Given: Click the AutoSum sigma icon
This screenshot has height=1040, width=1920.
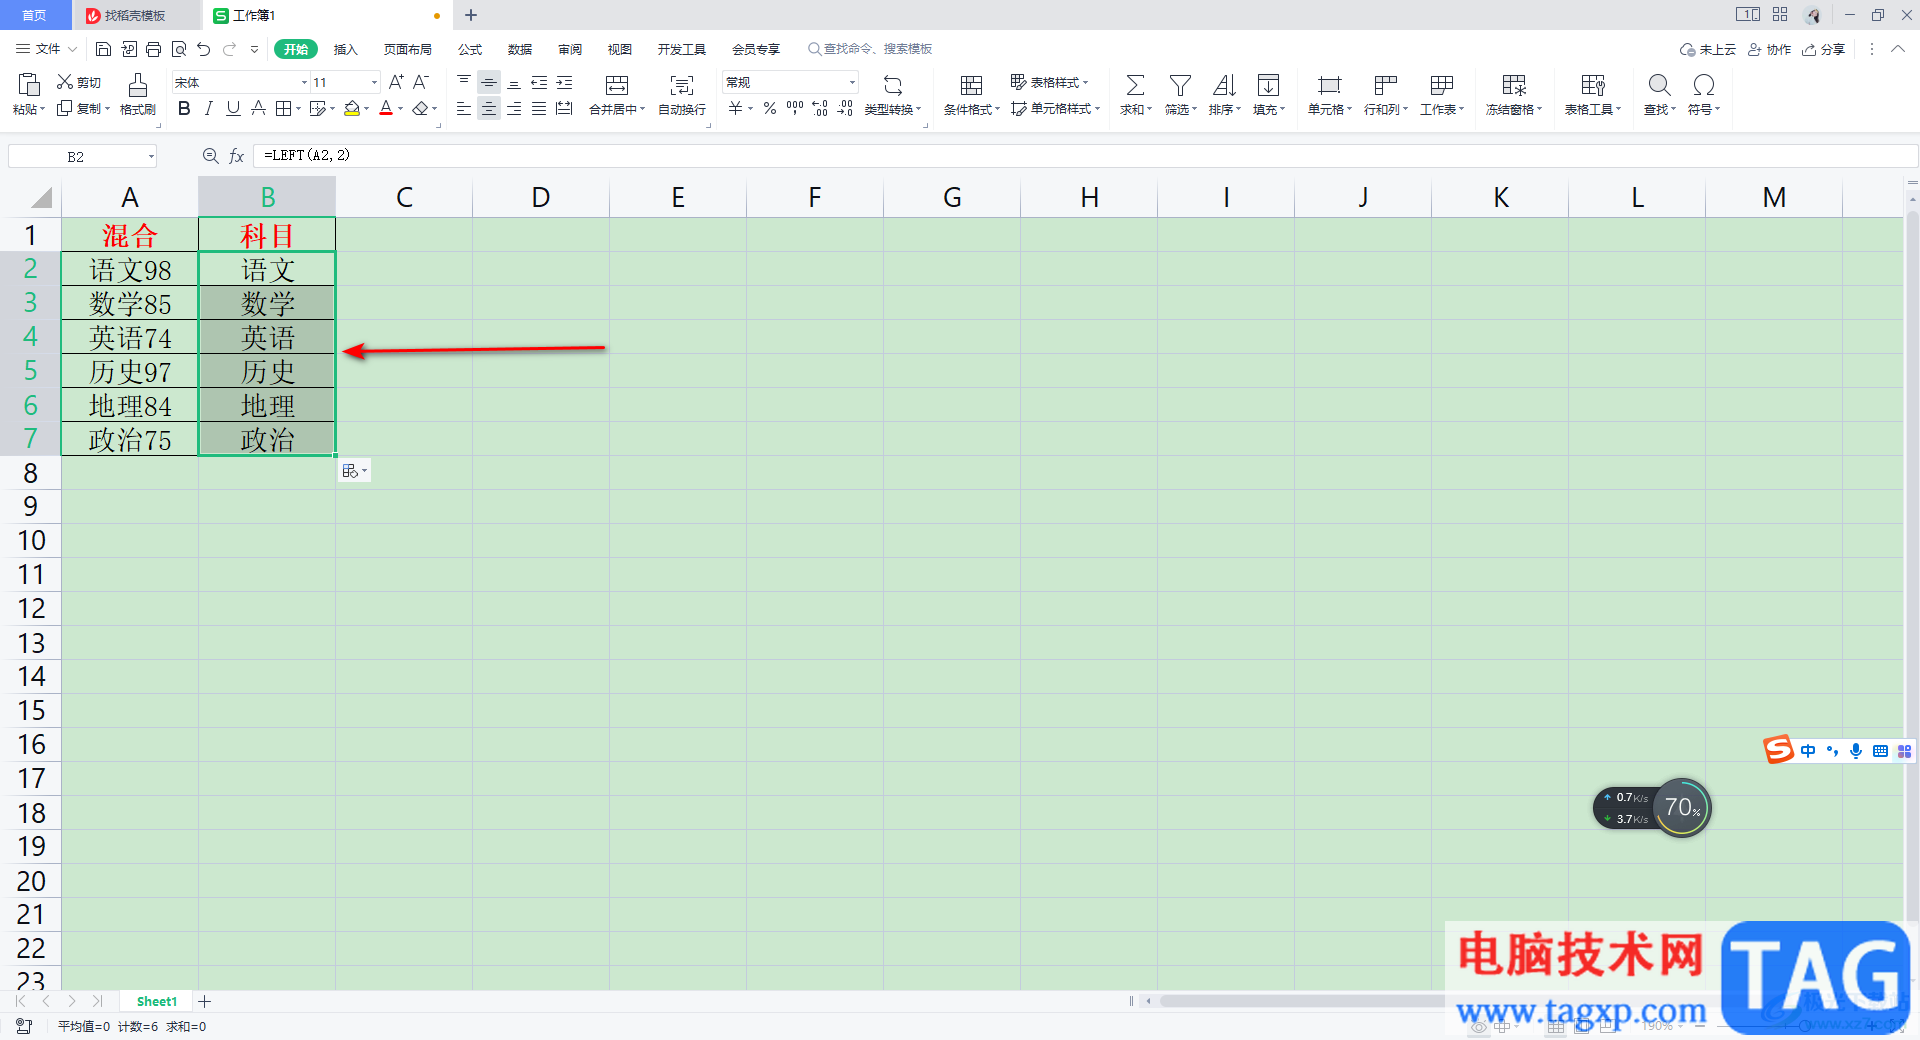Looking at the screenshot, I should click(1136, 85).
